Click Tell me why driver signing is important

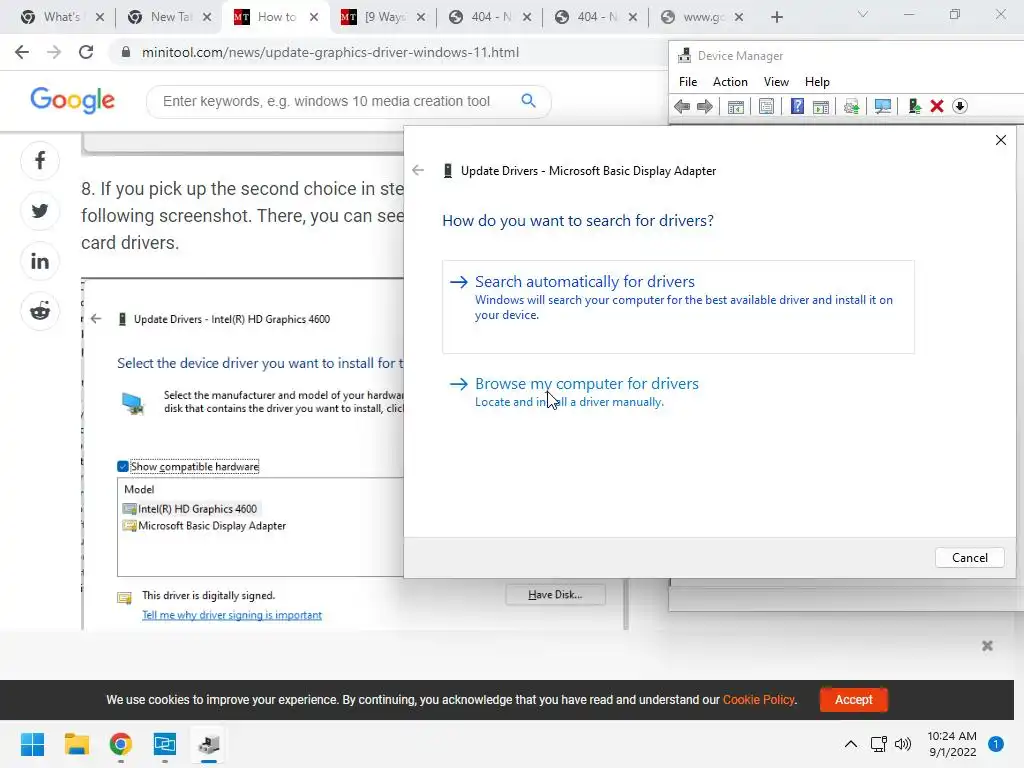[232, 615]
